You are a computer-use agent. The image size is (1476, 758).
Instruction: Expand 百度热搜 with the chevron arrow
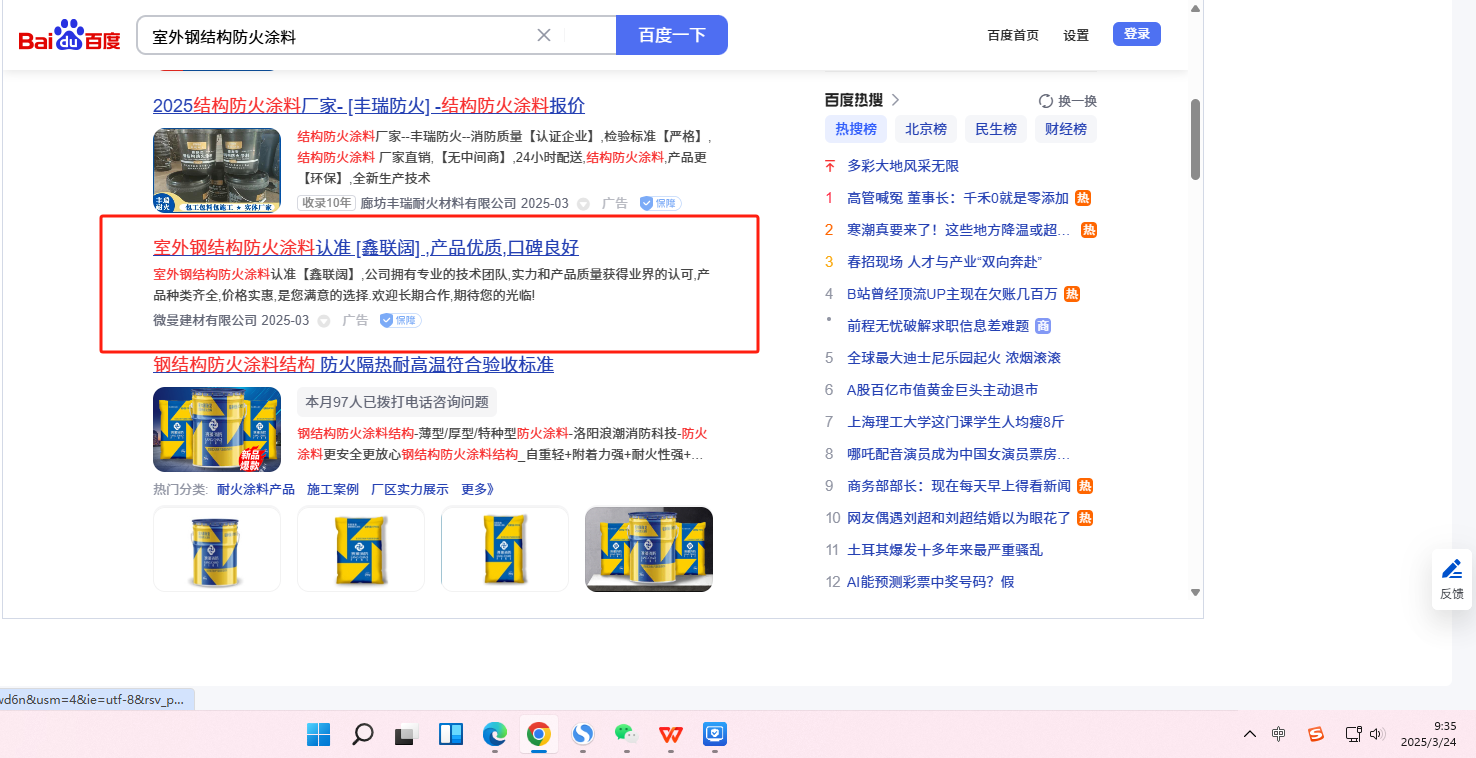tap(896, 100)
